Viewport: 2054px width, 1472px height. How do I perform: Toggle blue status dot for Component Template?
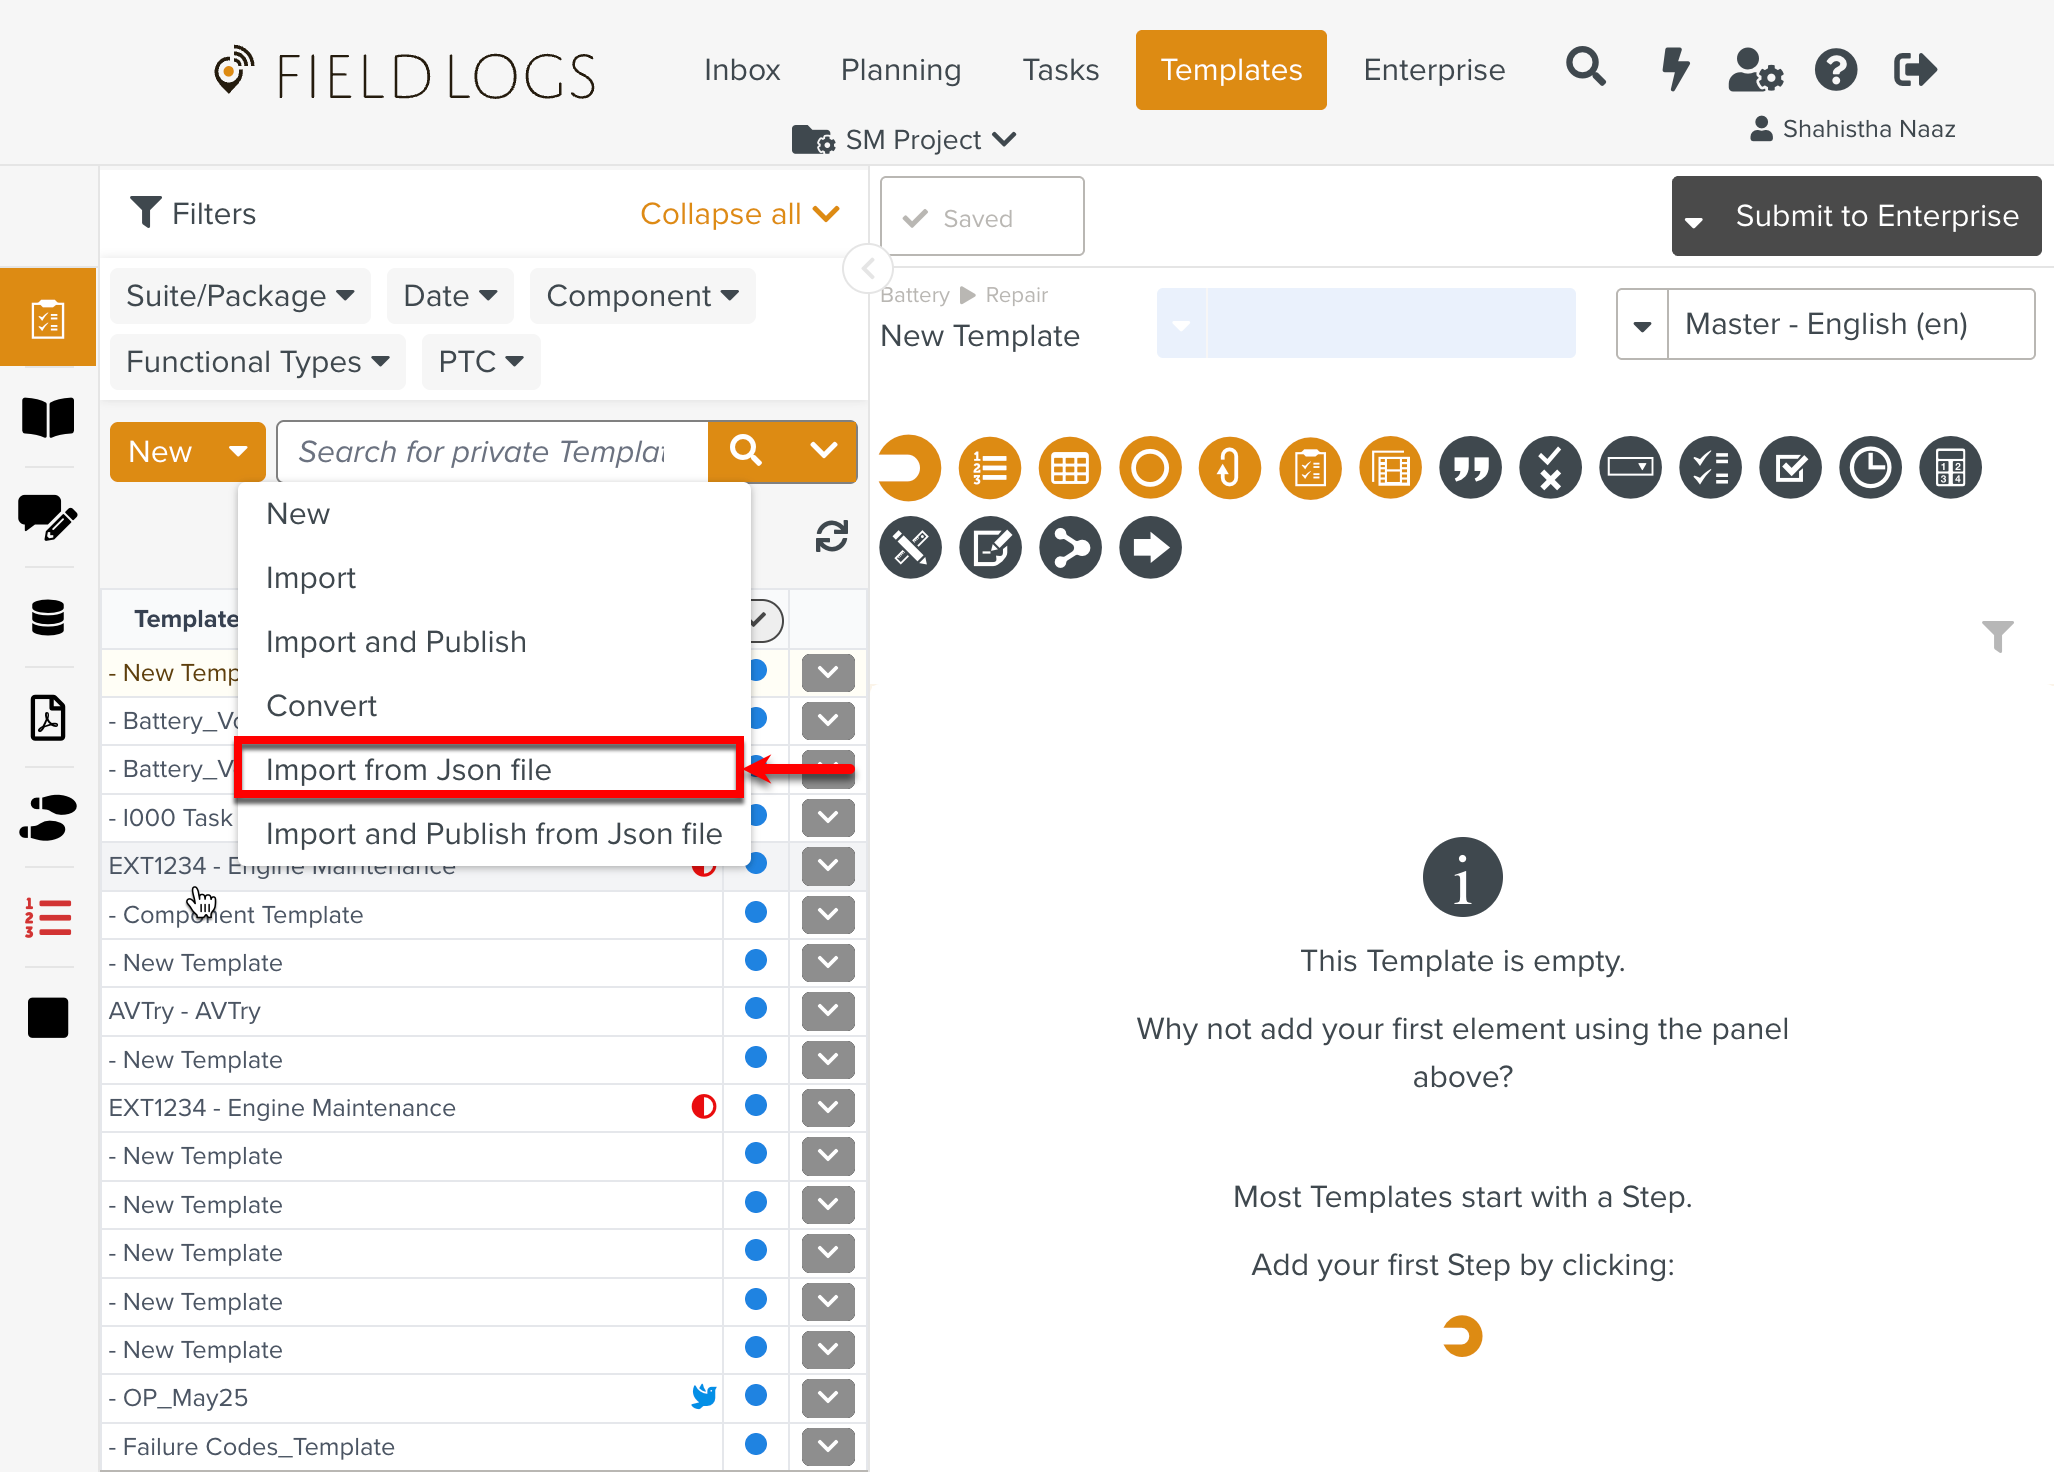(x=756, y=913)
